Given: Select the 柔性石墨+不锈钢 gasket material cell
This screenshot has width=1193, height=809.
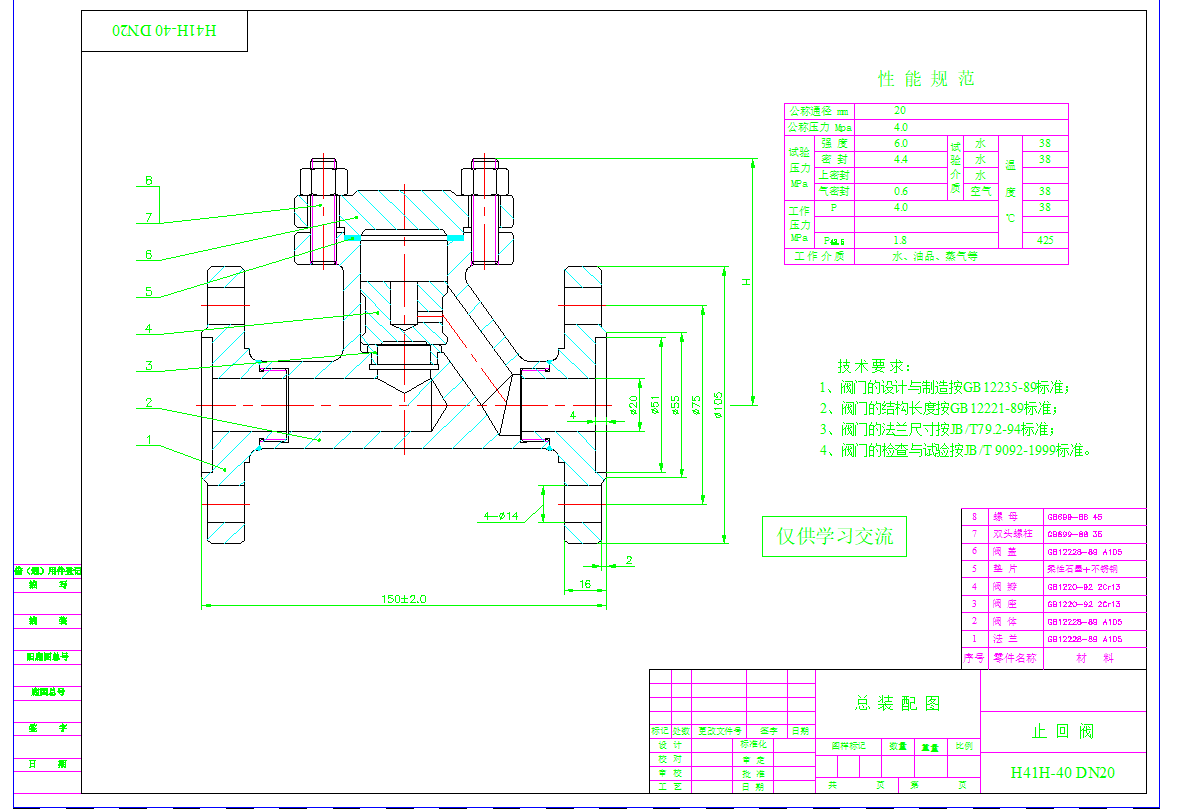Looking at the screenshot, I should point(1083,569).
